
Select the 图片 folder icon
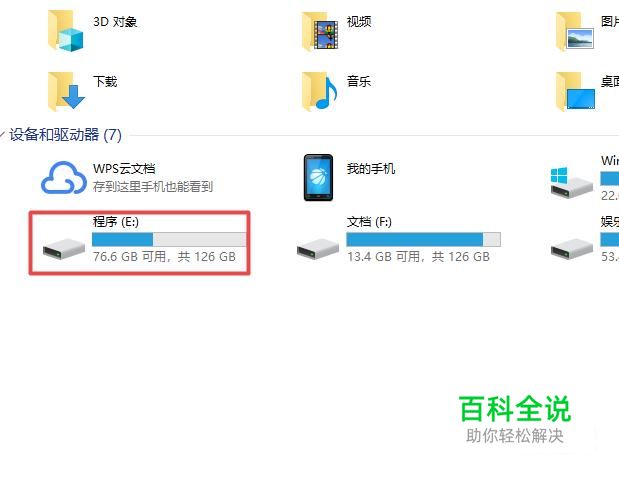(574, 32)
